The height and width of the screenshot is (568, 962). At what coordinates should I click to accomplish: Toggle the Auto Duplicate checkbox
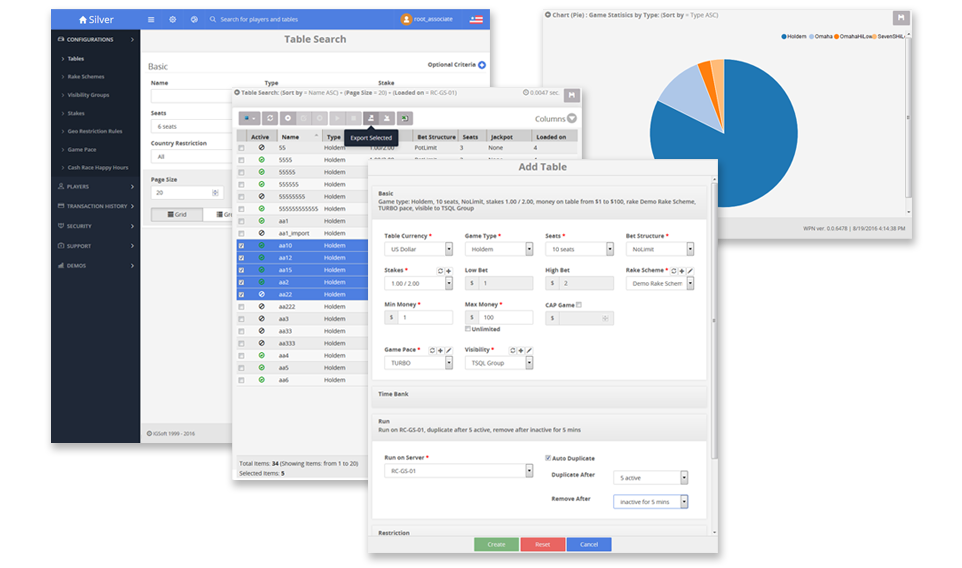[x=548, y=458]
